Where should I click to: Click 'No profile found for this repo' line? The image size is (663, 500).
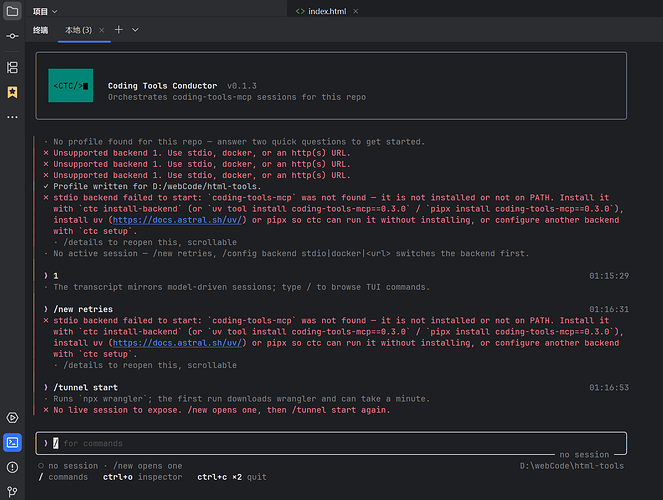pyautogui.click(x=239, y=142)
